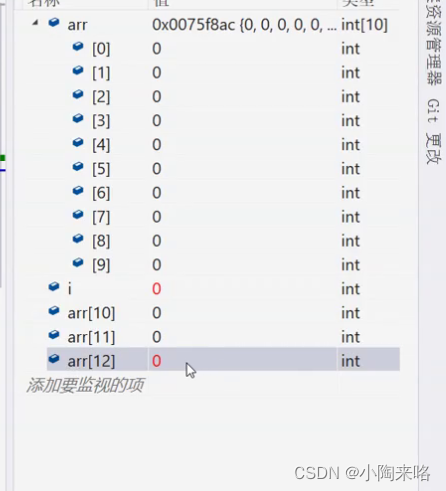Click the red value of variable i
Image resolution: width=446 pixels, height=491 pixels.
tap(157, 289)
